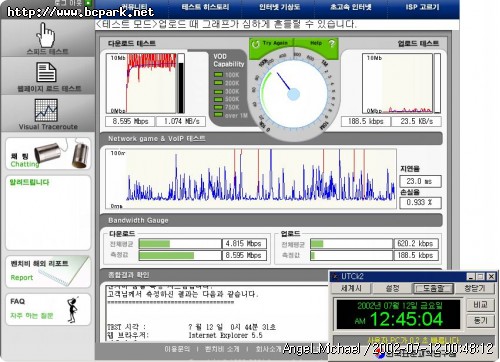Open Chatting via the tin cans icon
Image resolution: width=500 pixels, height=362 pixels.
tap(61, 154)
